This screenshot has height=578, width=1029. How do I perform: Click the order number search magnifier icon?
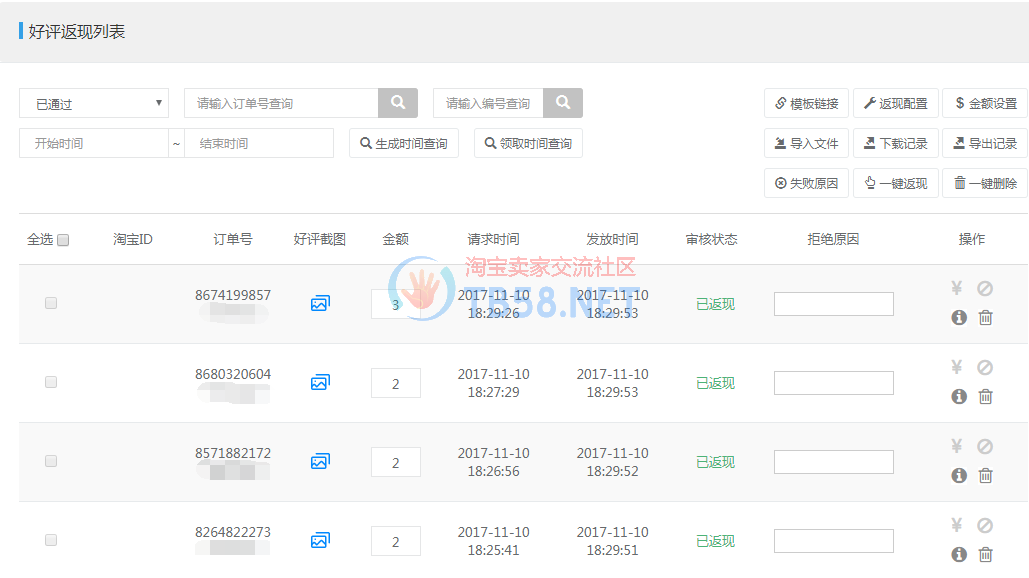pos(397,103)
